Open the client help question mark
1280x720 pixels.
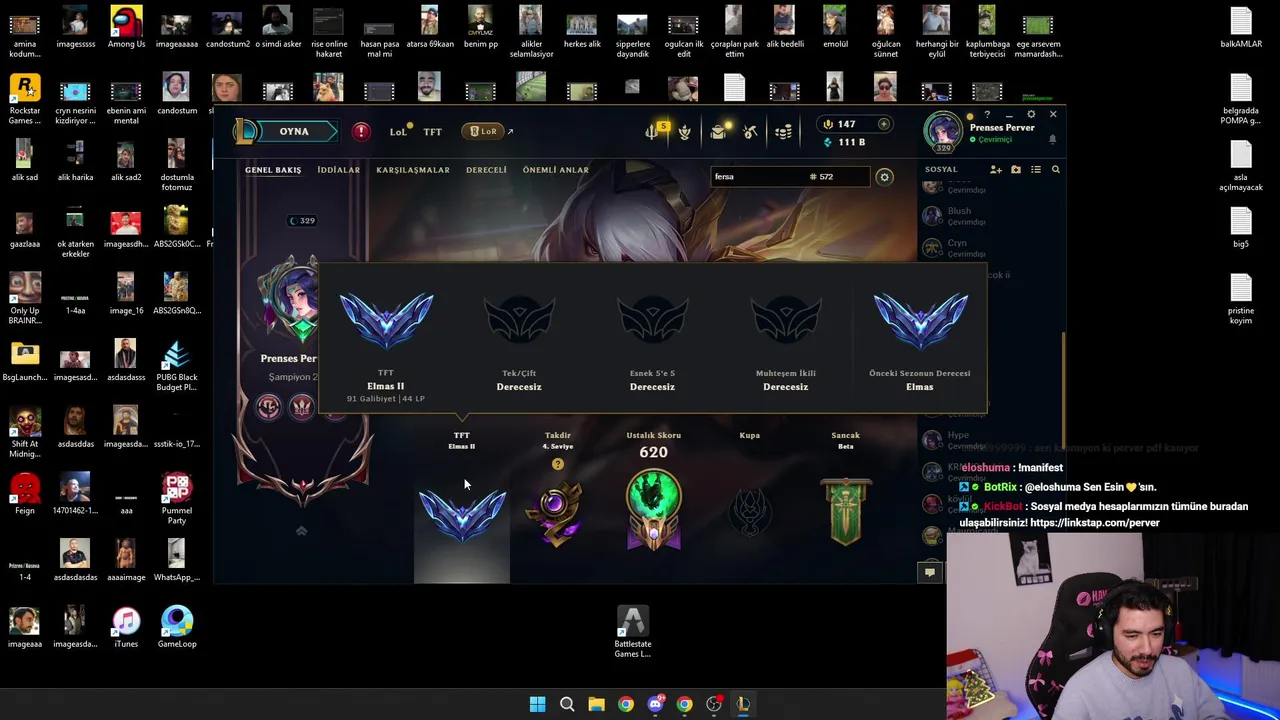pos(987,115)
